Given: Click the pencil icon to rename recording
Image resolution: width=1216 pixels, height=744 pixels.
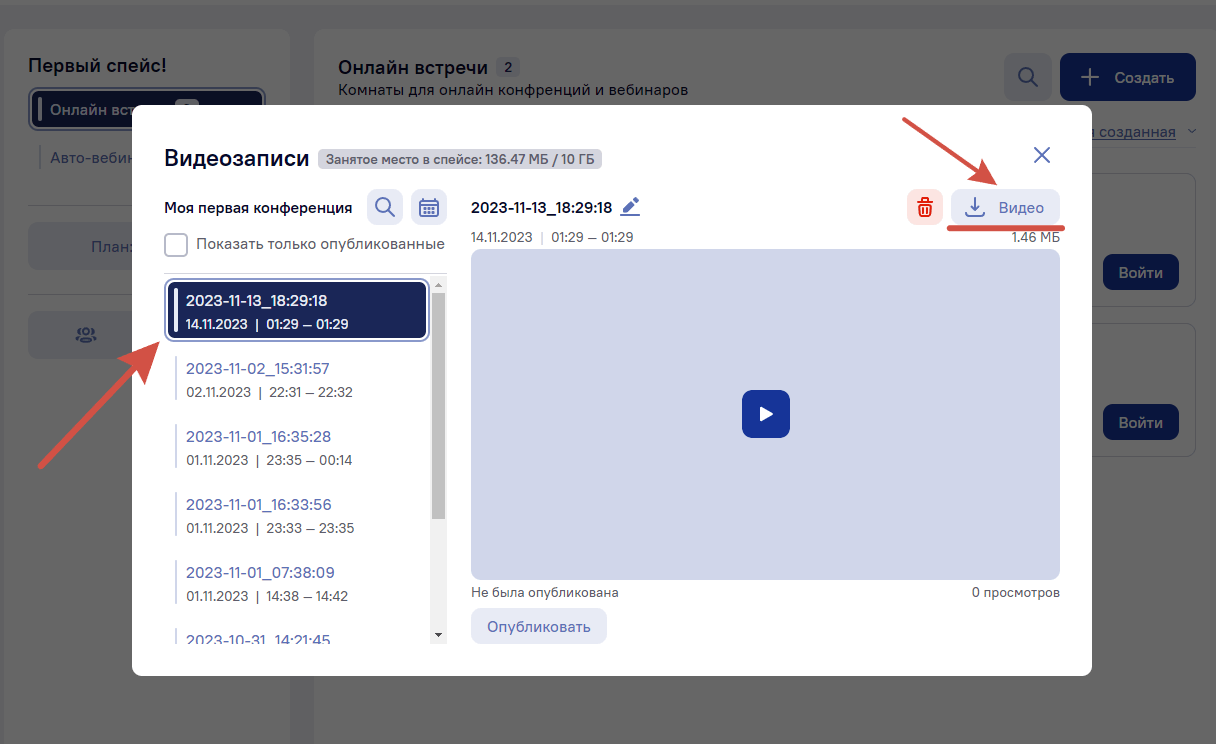Looking at the screenshot, I should pyautogui.click(x=630, y=207).
